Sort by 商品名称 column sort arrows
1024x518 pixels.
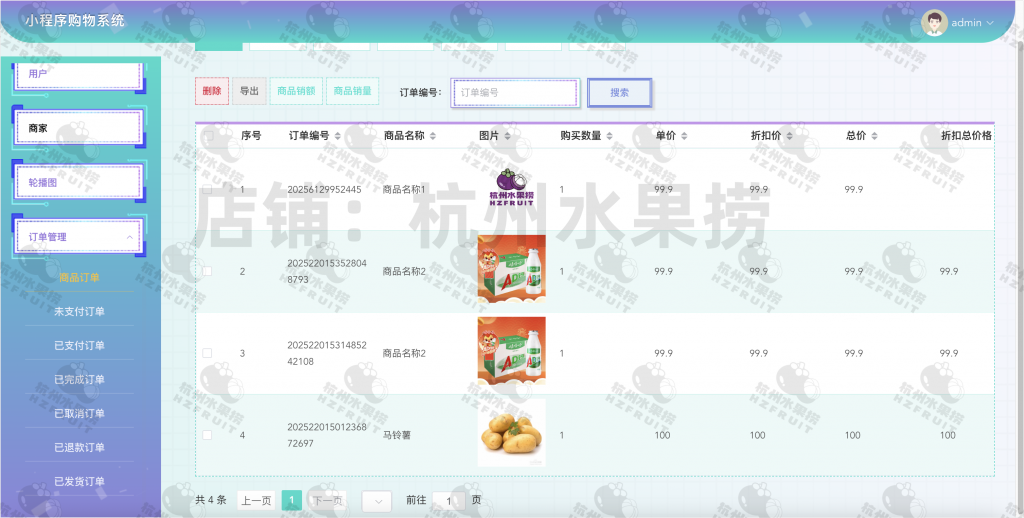[x=432, y=136]
